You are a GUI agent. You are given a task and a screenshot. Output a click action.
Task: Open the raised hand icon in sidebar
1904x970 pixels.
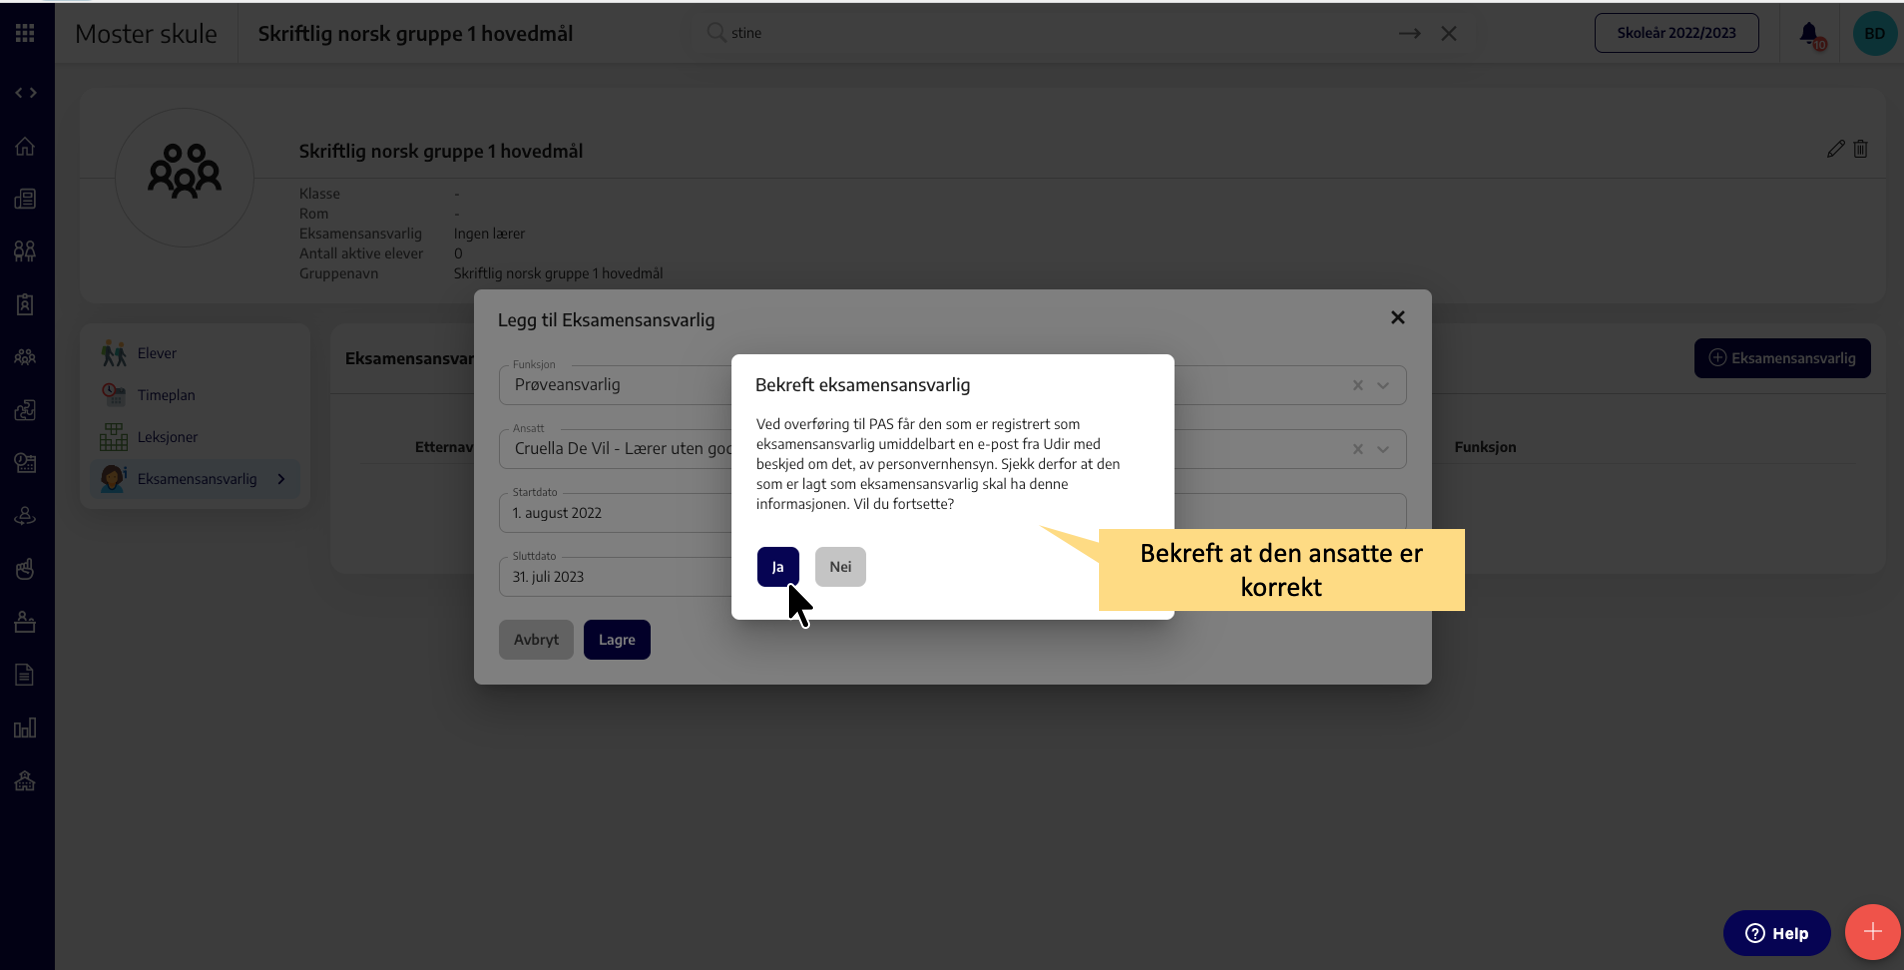25,569
